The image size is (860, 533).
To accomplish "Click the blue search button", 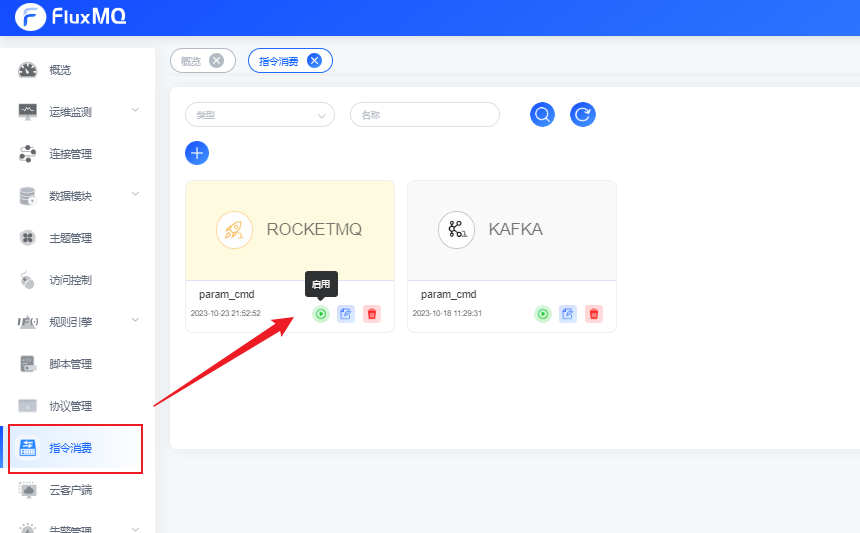I will 542,115.
